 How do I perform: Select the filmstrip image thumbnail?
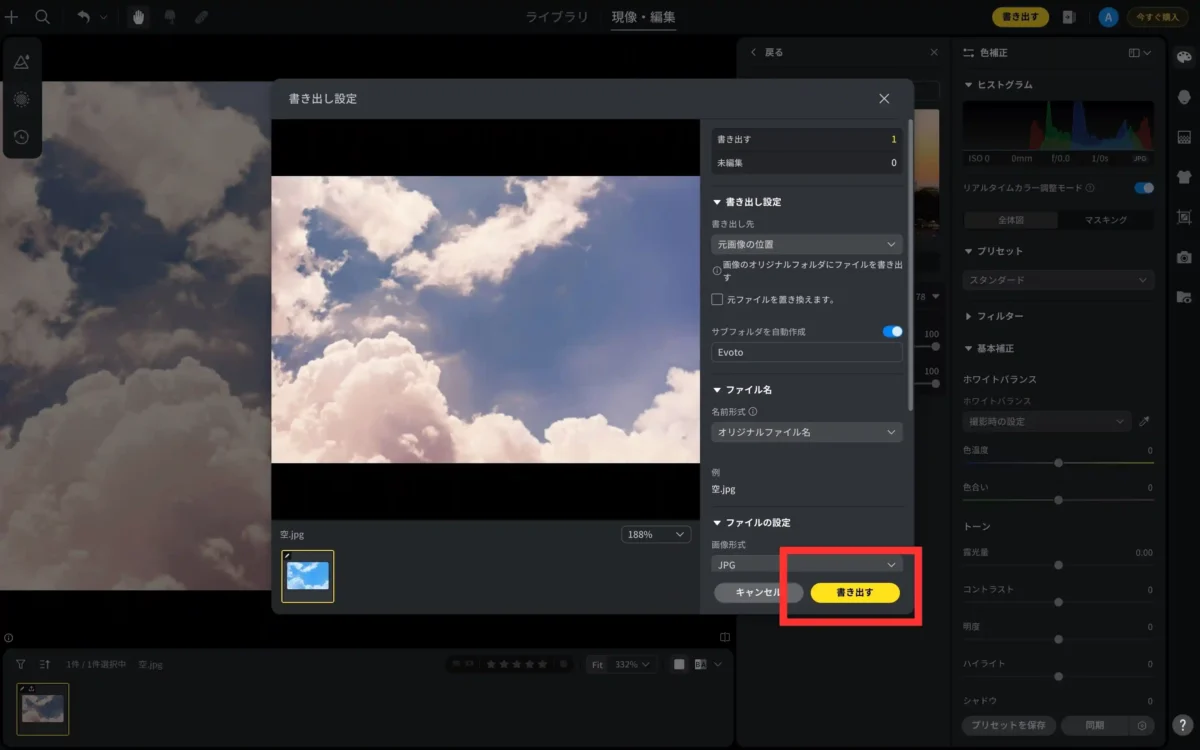coord(43,708)
